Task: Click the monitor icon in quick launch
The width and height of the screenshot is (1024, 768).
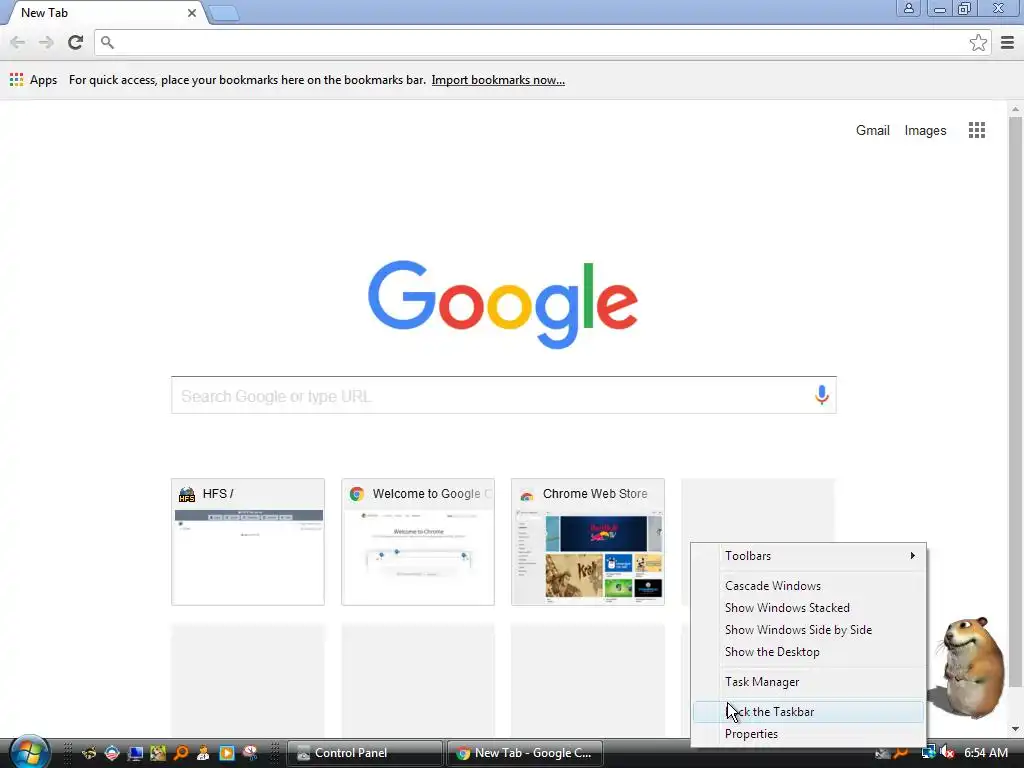Action: point(135,753)
